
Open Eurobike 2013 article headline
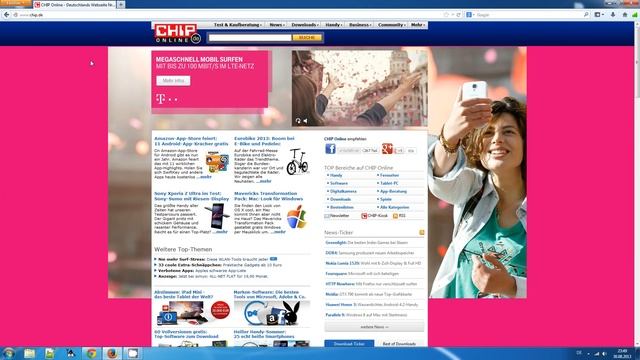[264, 141]
